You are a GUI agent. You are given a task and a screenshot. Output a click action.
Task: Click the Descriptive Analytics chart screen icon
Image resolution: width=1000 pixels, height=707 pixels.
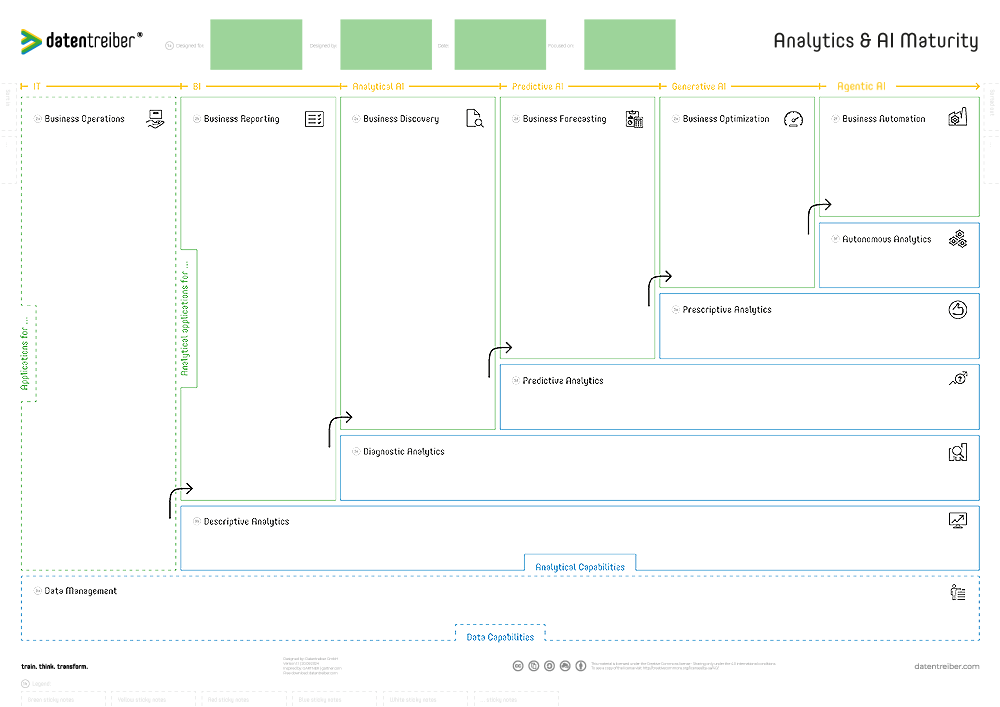click(958, 520)
